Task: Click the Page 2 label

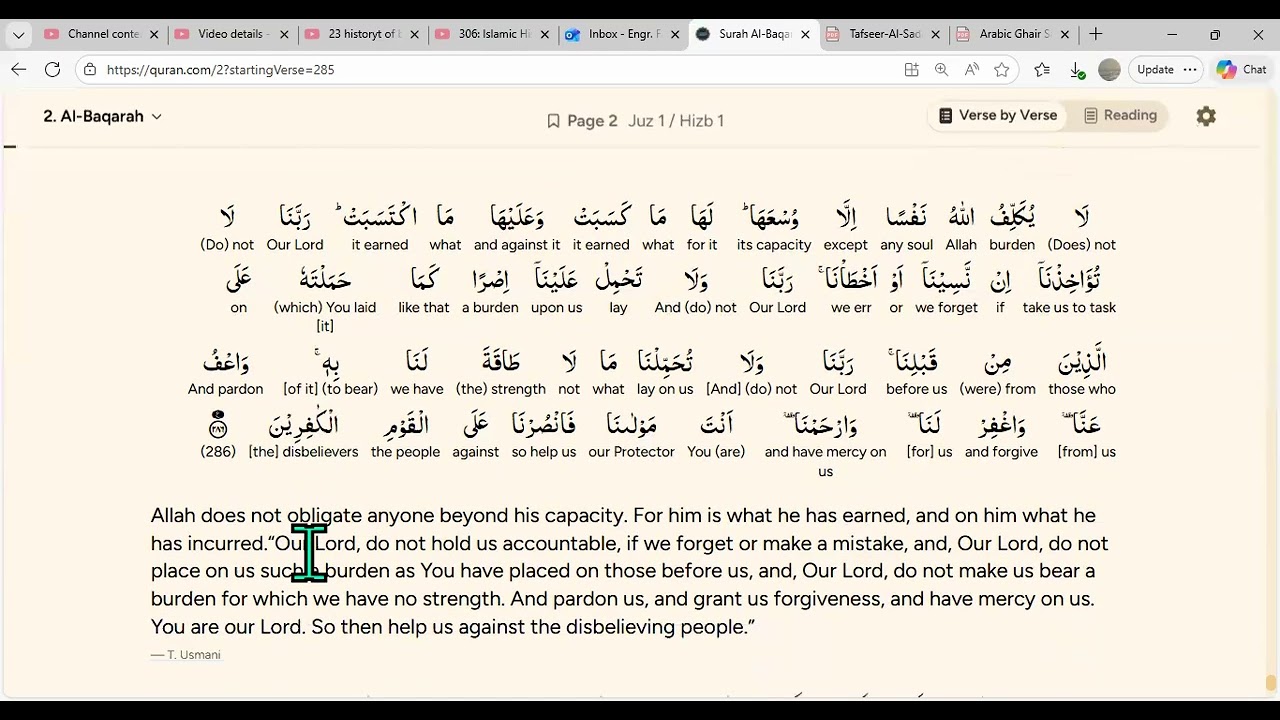Action: (x=592, y=121)
